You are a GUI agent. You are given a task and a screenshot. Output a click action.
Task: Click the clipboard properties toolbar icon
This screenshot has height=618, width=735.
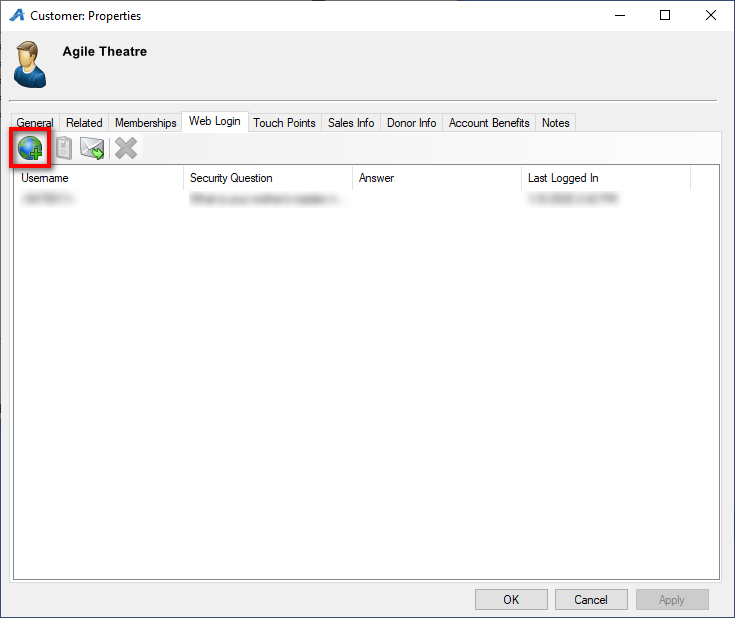tap(62, 149)
